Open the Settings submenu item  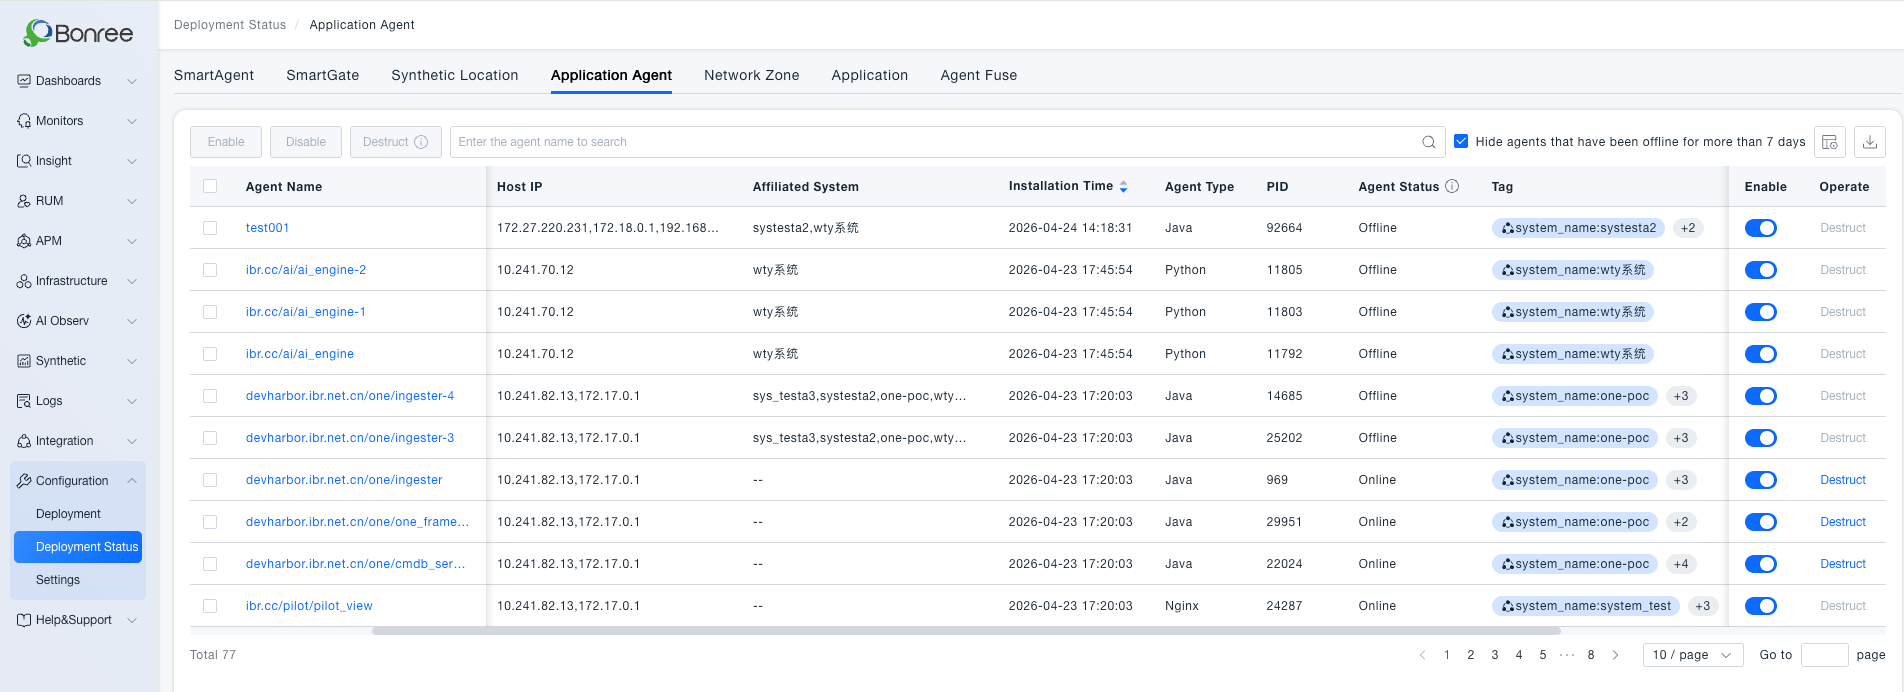(58, 580)
